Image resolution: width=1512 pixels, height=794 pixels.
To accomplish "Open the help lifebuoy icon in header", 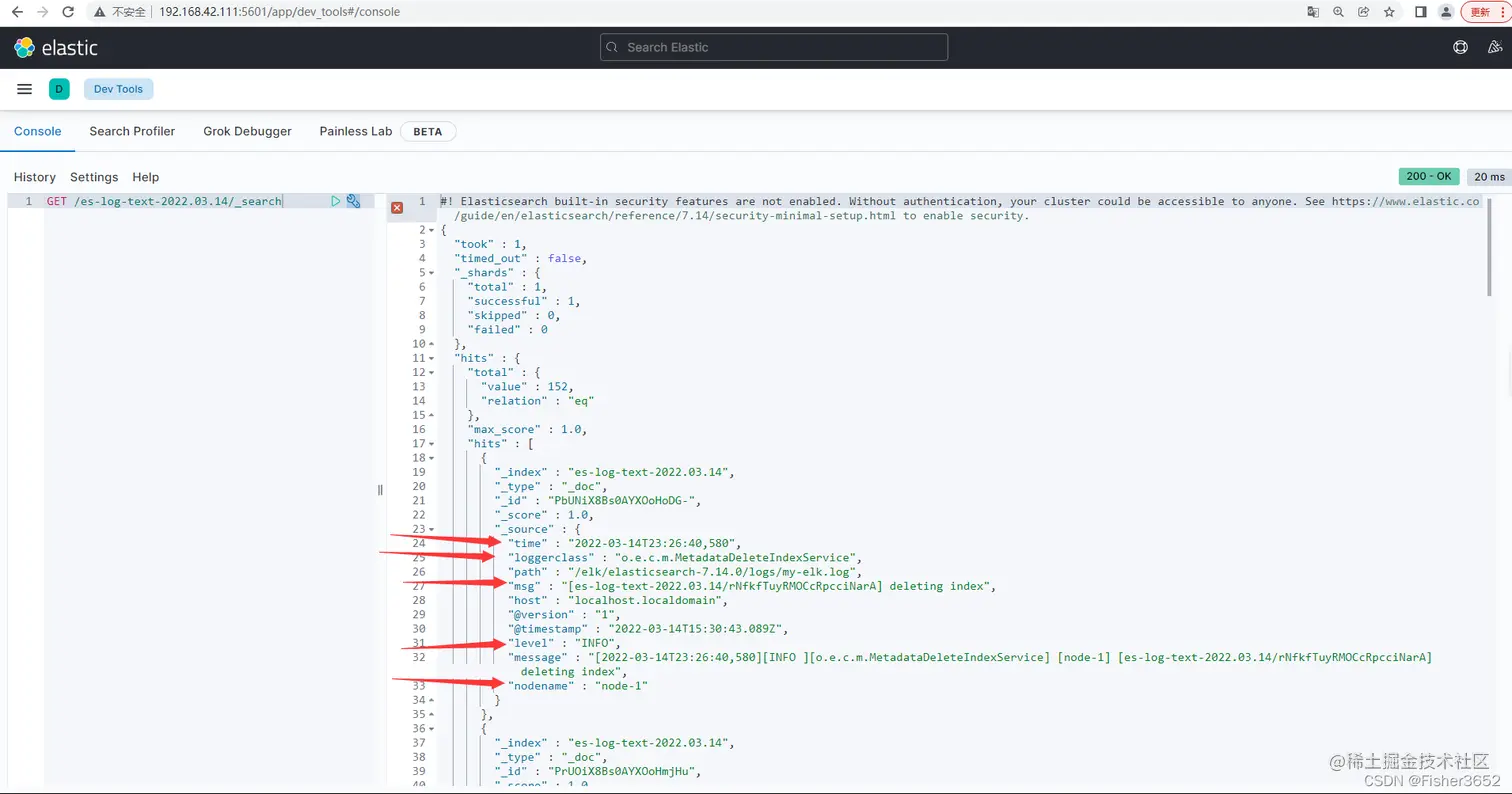I will [x=1460, y=47].
